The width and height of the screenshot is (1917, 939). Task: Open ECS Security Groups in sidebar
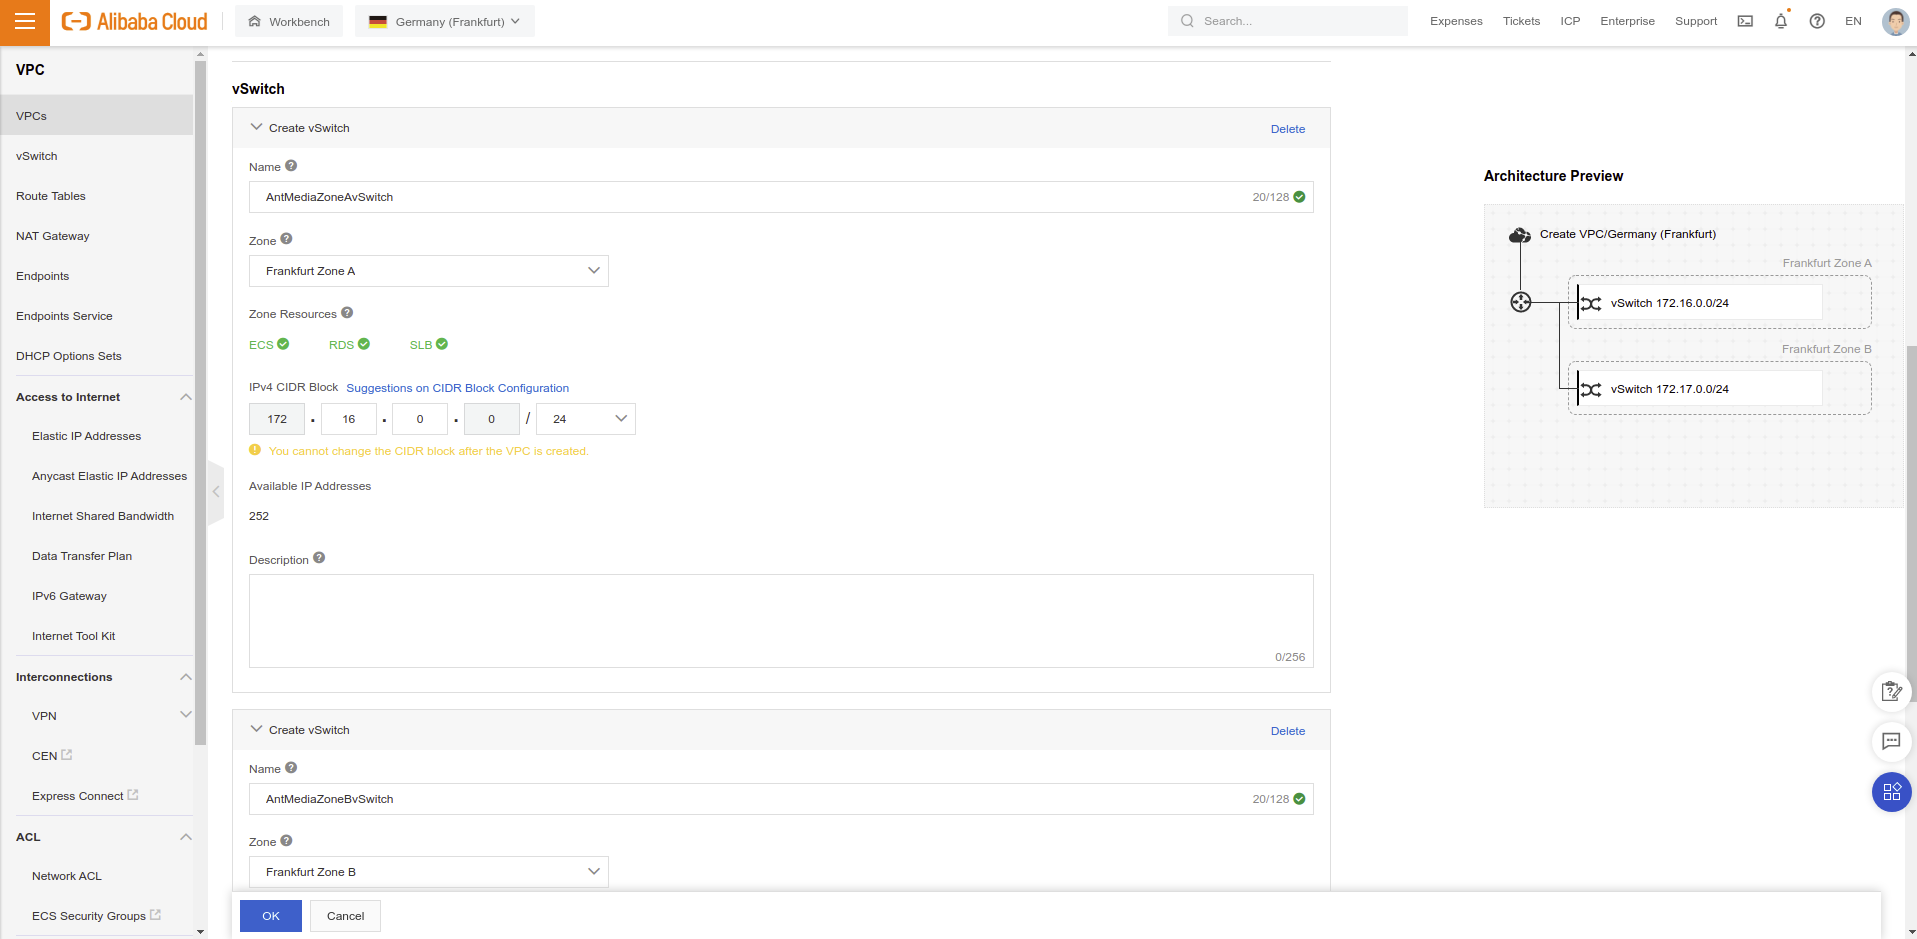pos(96,916)
